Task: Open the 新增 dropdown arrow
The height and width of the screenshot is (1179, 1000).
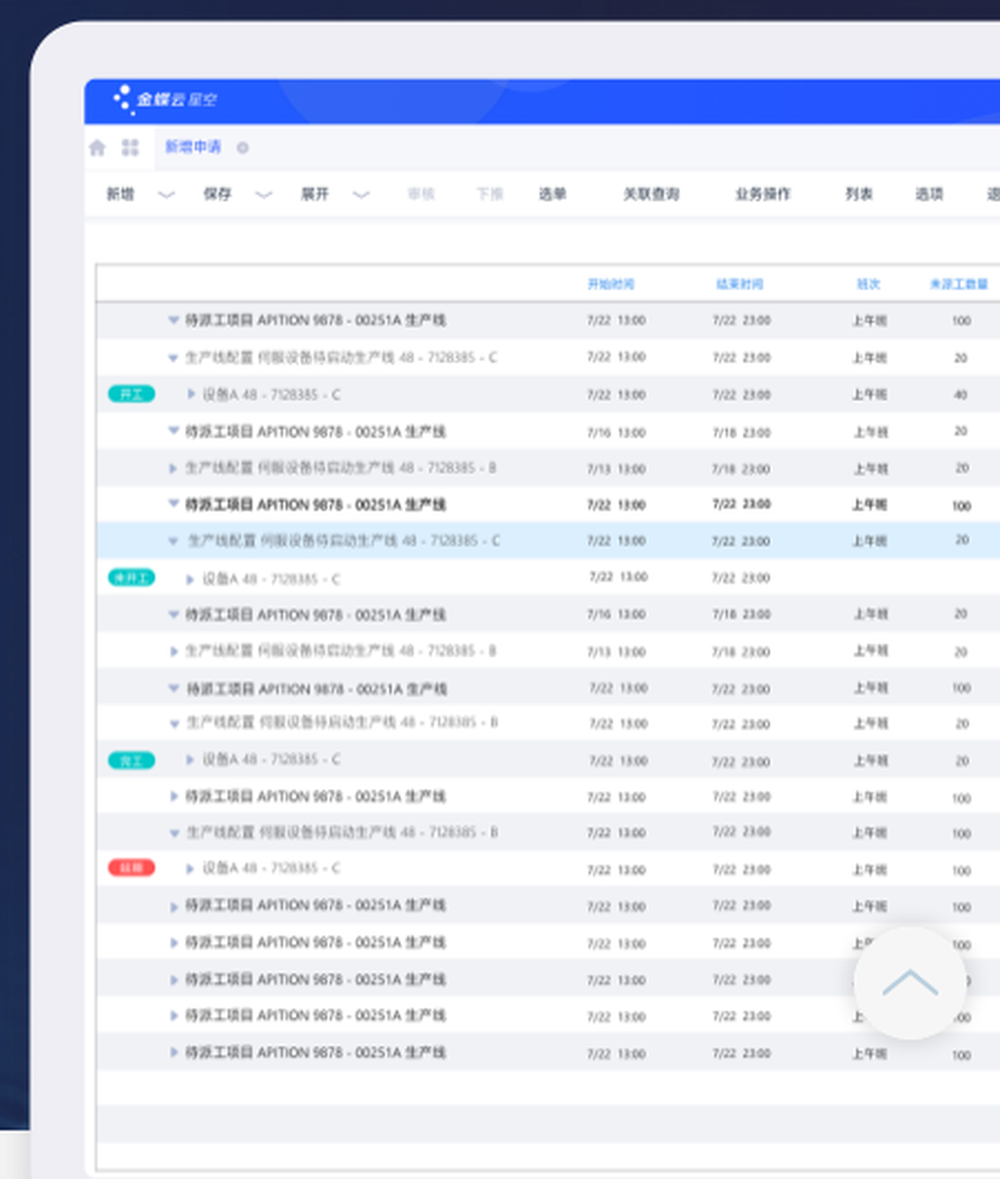Action: pyautogui.click(x=166, y=194)
